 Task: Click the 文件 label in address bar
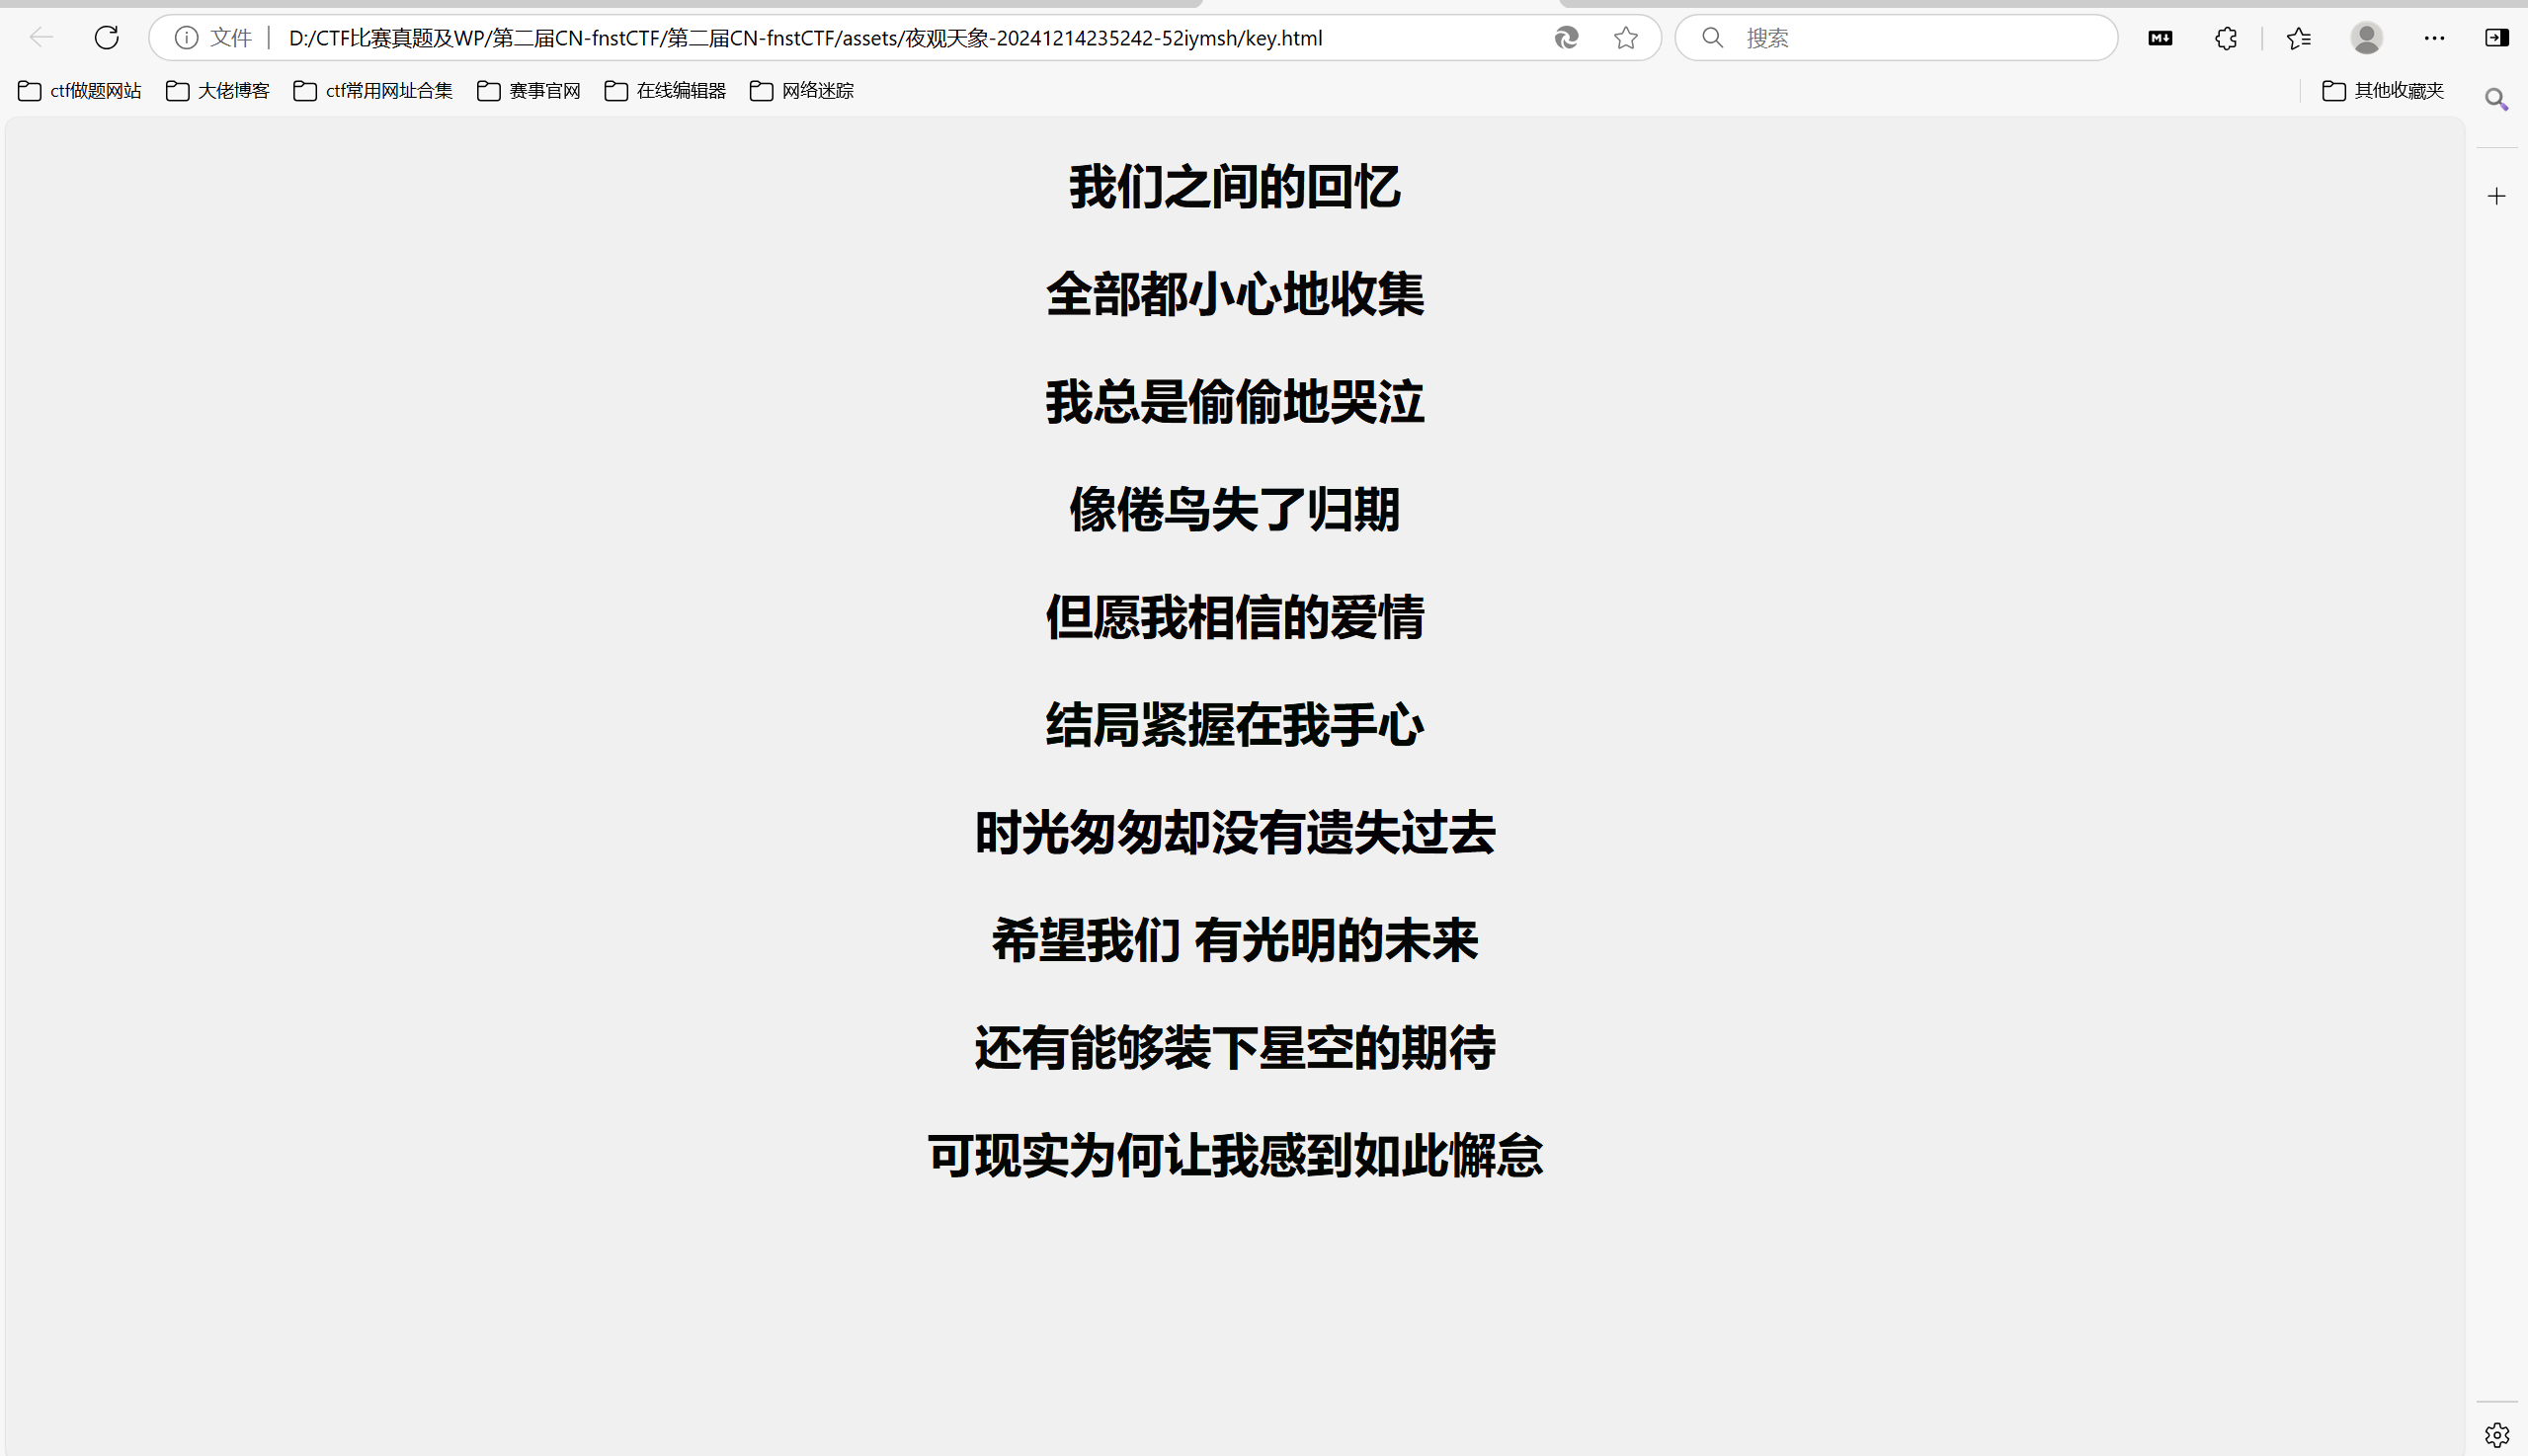(x=231, y=38)
